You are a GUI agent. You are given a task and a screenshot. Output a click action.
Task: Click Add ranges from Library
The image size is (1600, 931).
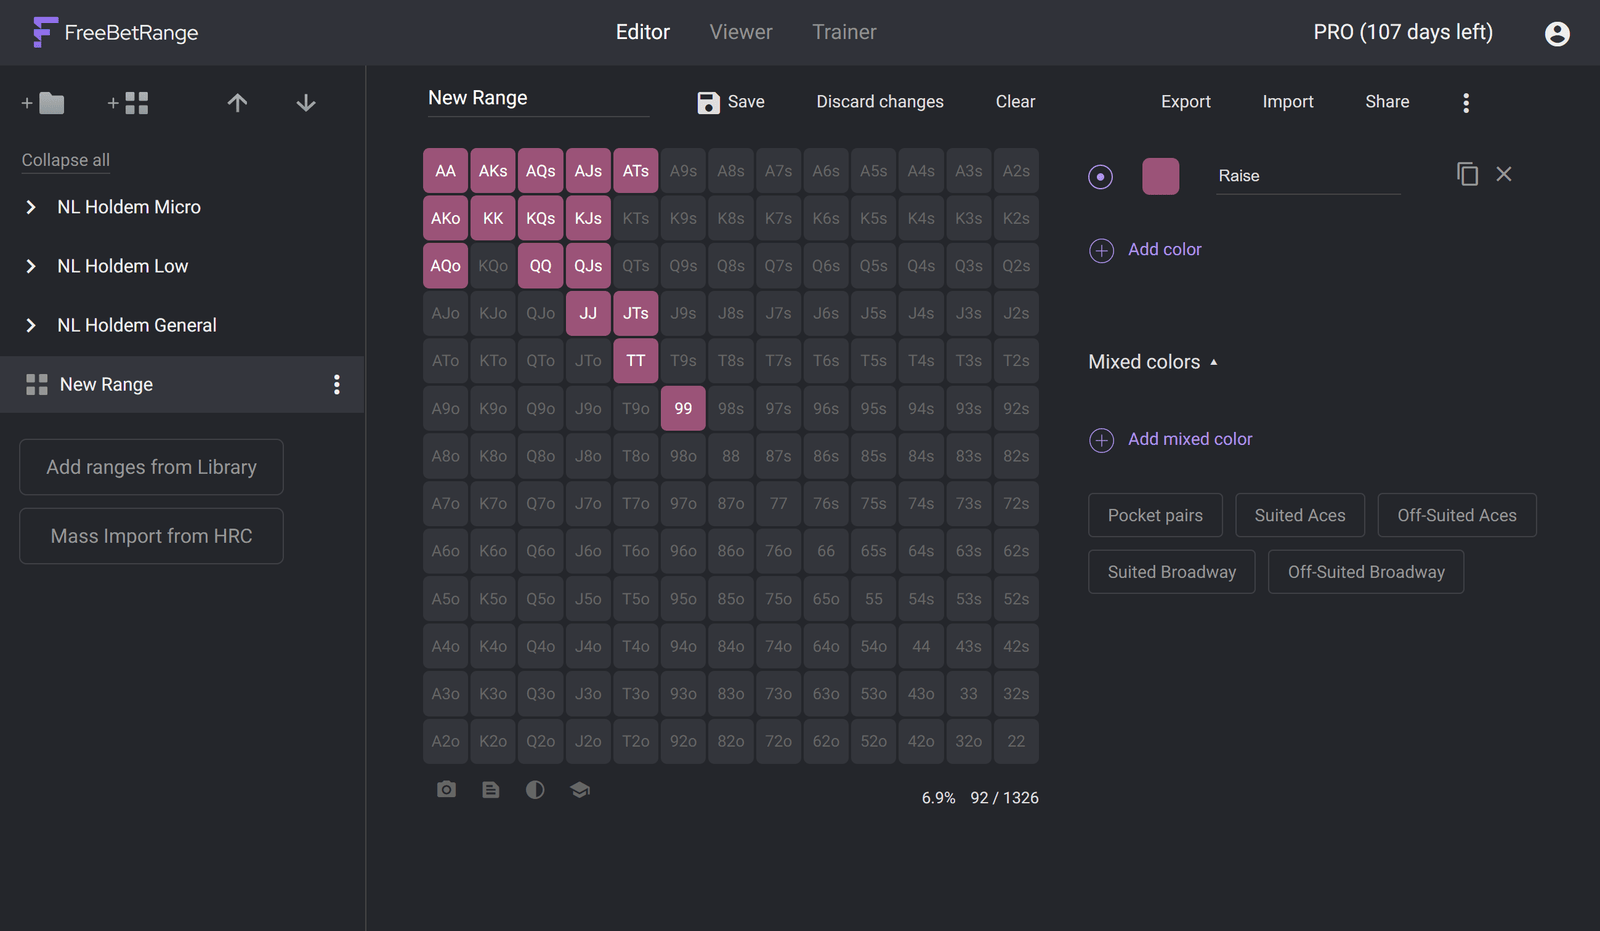151,467
